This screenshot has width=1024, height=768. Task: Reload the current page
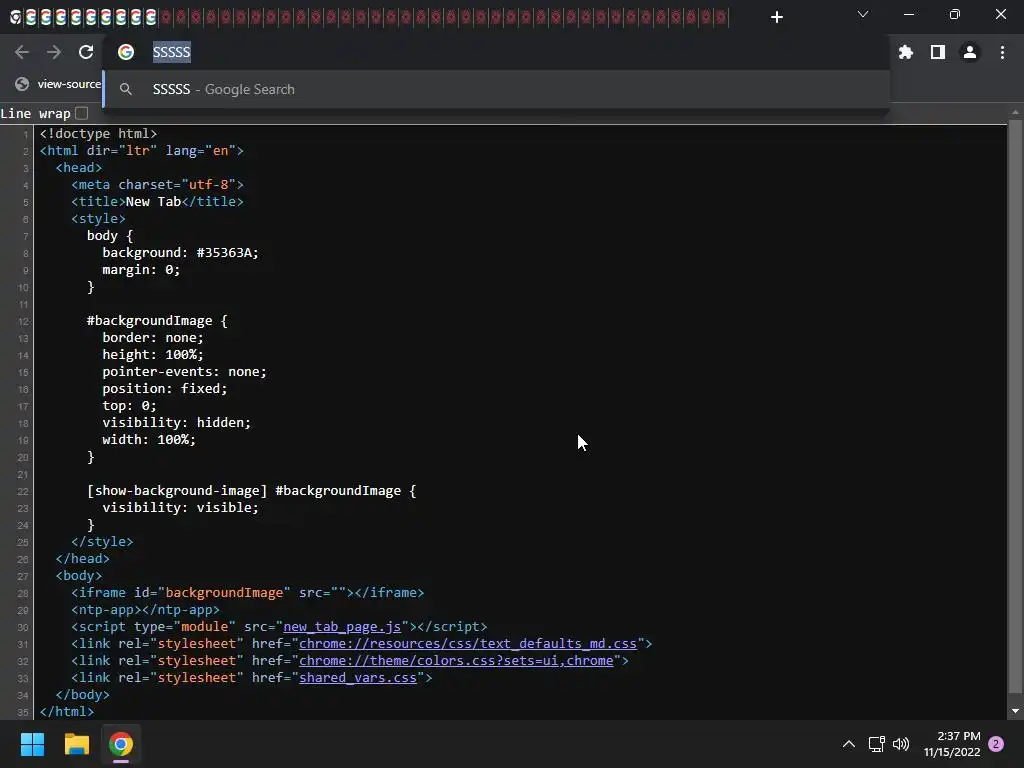tap(86, 52)
